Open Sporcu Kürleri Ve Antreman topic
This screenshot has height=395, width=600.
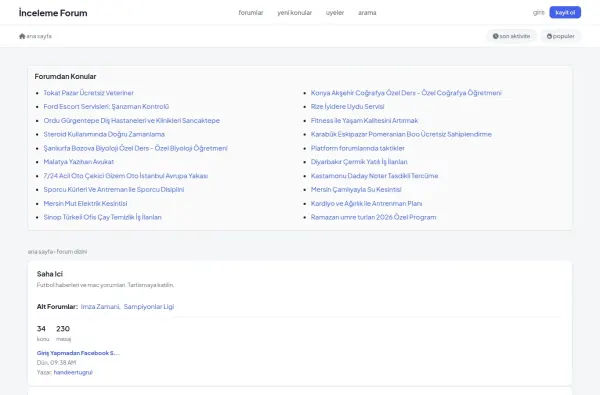[x=114, y=189]
